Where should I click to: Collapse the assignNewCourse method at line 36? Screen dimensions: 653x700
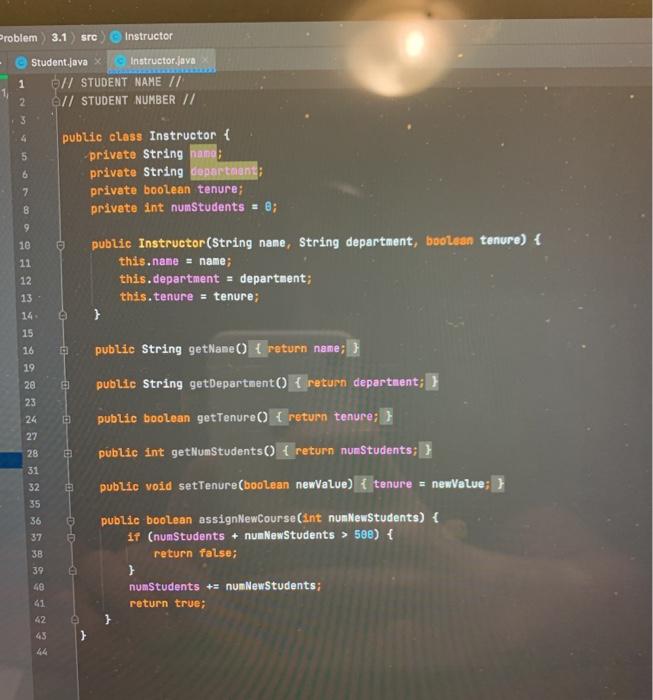pos(71,521)
